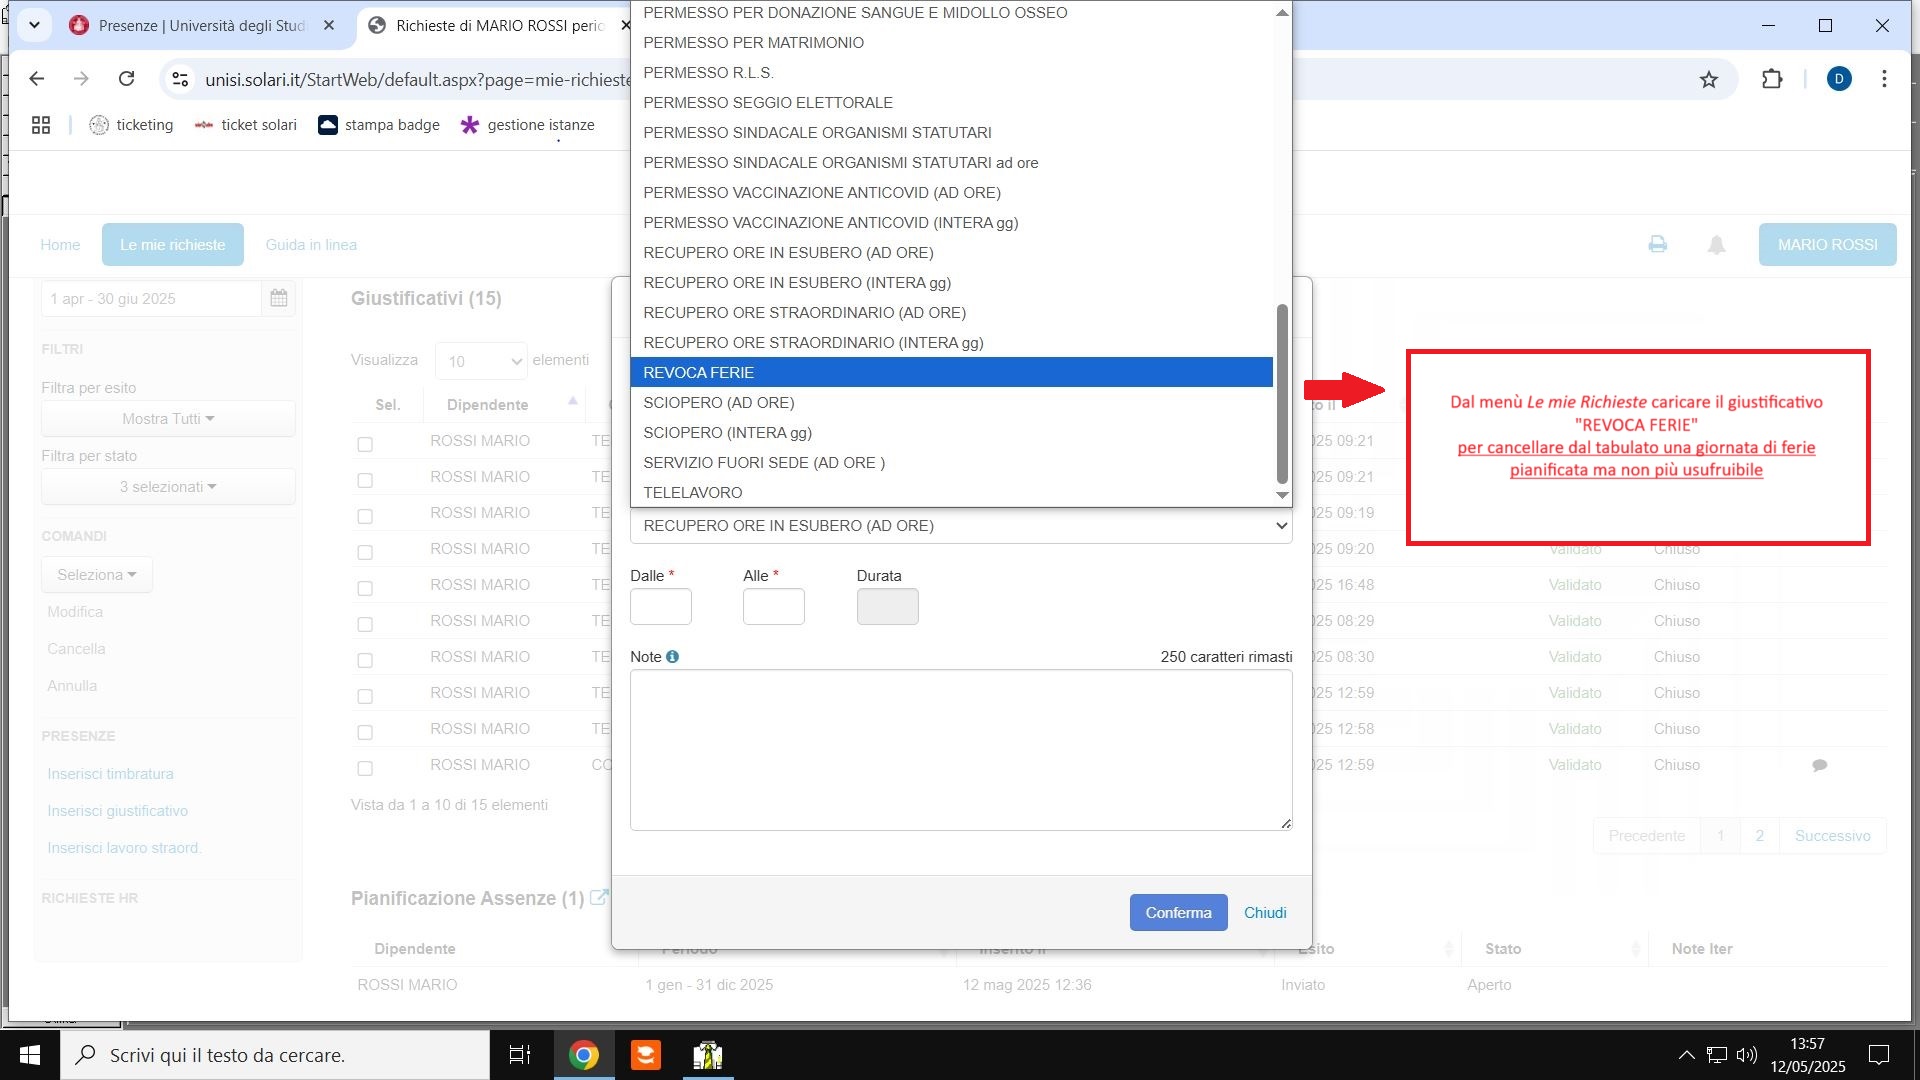The height and width of the screenshot is (1080, 1920).
Task: Open the giustificativo type combo box
Action: (961, 525)
